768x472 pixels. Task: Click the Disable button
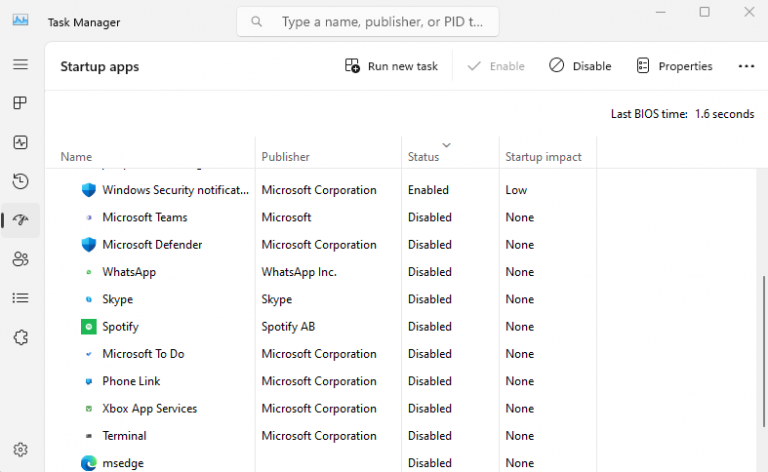point(580,66)
